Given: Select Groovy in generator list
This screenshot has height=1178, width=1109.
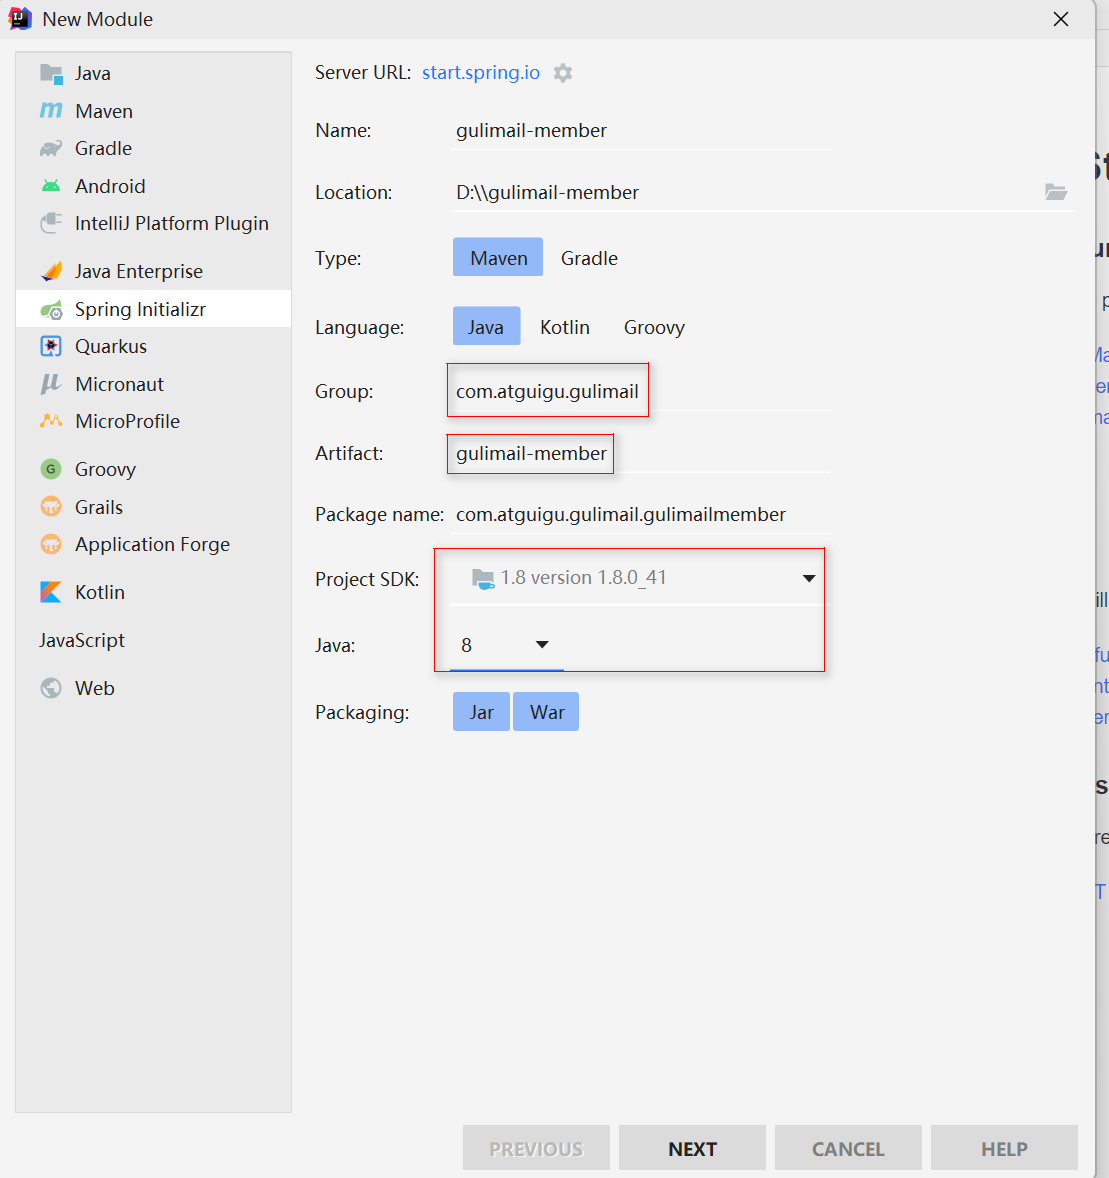Looking at the screenshot, I should pyautogui.click(x=153, y=470).
